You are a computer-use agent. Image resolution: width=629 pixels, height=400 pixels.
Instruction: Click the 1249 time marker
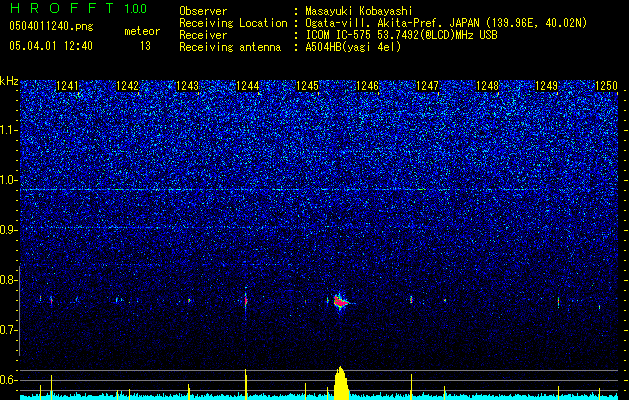[x=547, y=86]
